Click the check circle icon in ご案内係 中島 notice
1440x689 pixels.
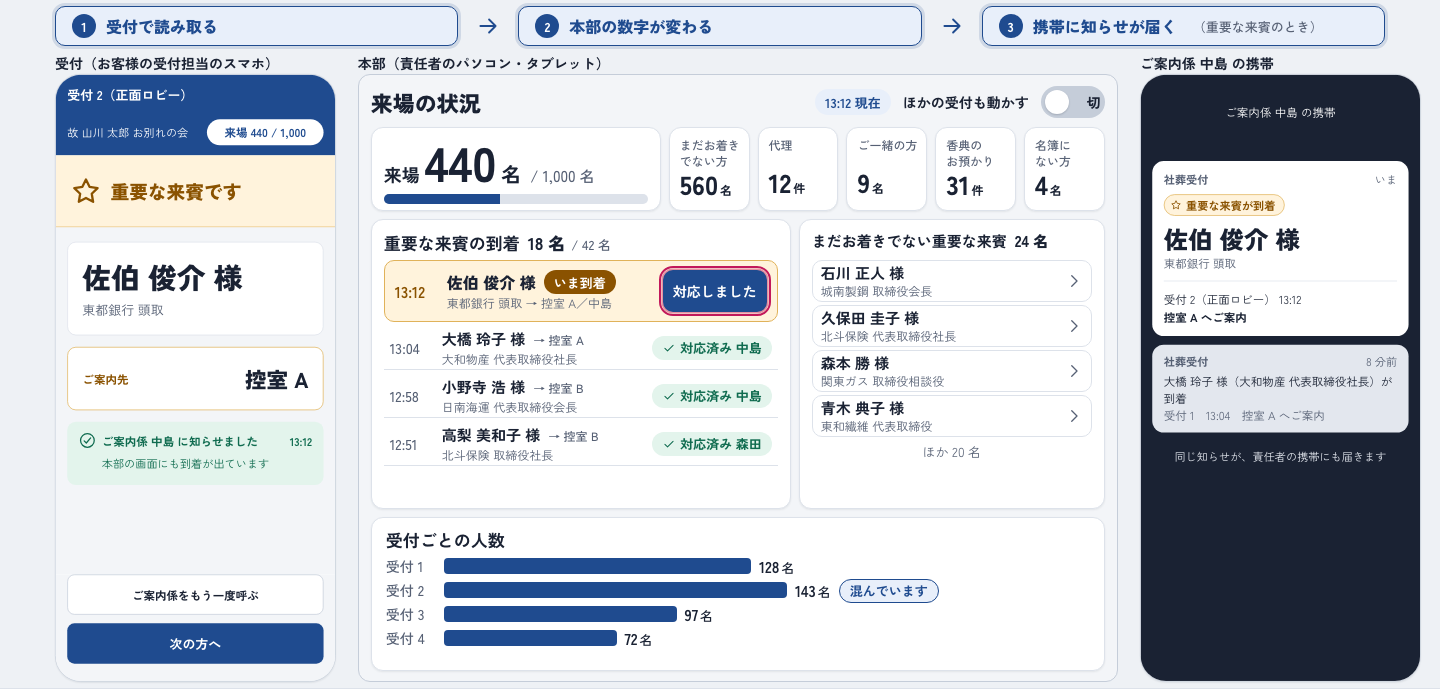(x=87, y=441)
